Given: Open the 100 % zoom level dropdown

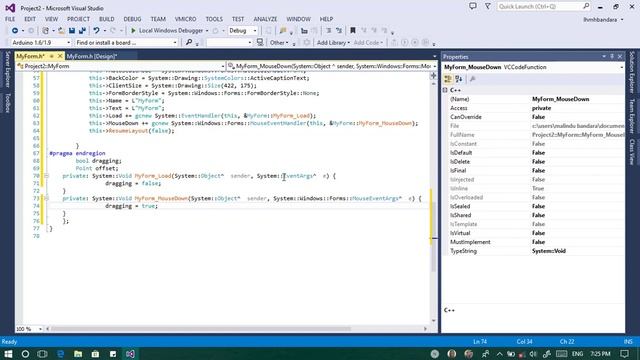Looking at the screenshot, I should click(x=29, y=329).
